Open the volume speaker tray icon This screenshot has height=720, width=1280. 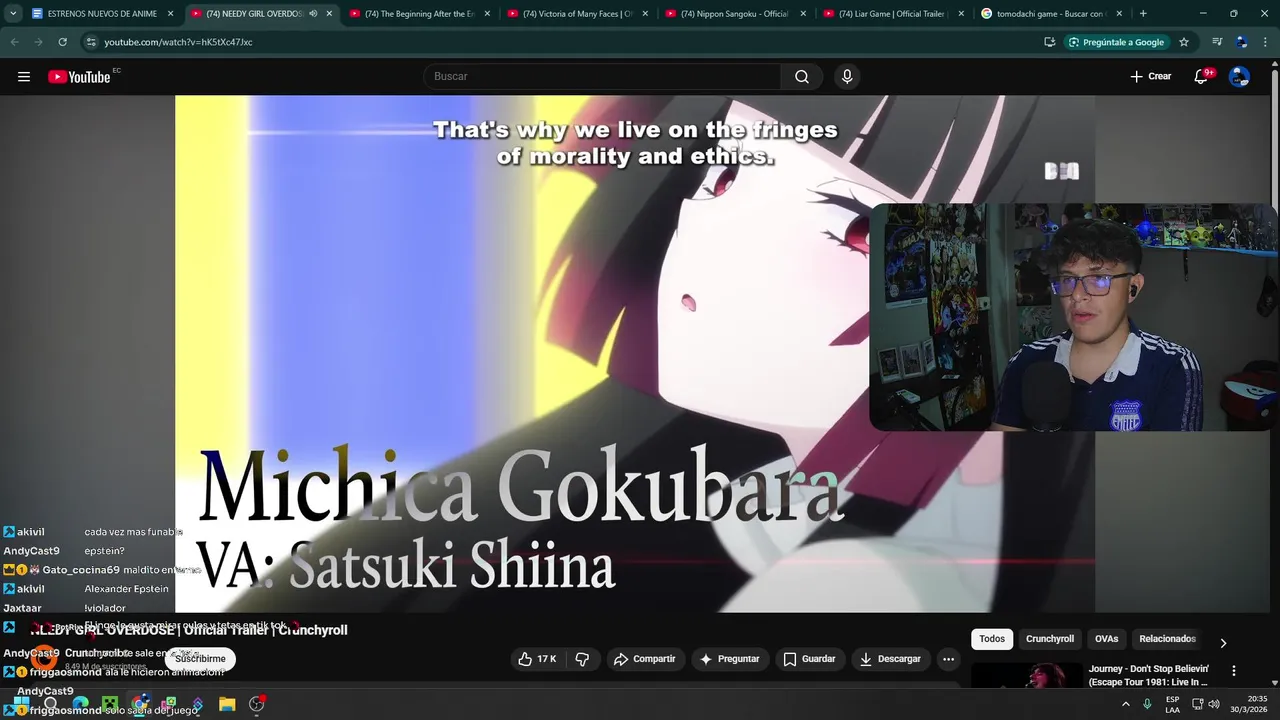[1214, 704]
